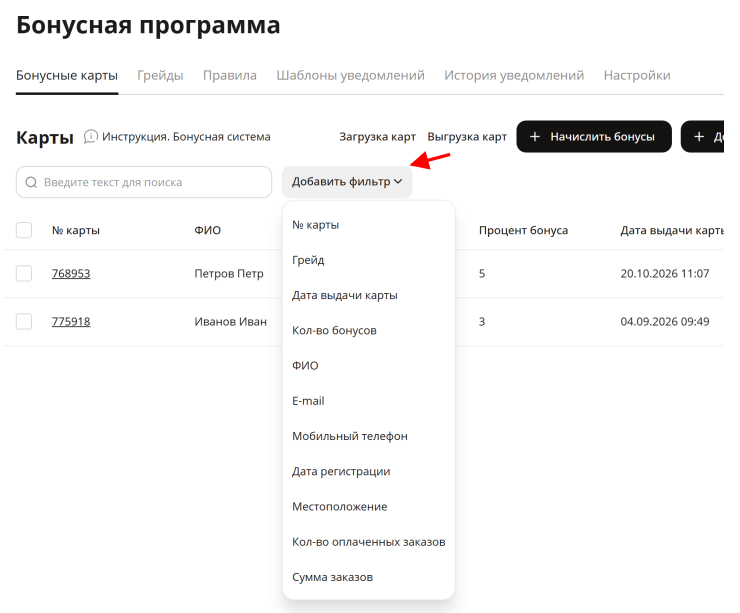Focus the search text input field
This screenshot has height=613, width=740.
click(144, 182)
